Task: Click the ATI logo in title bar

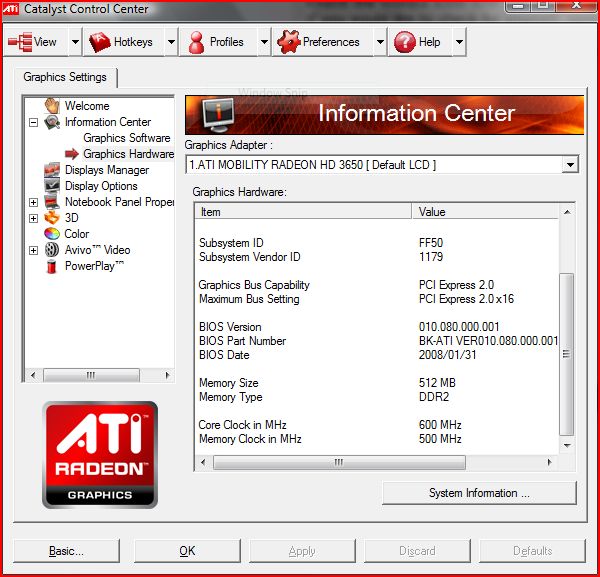Action: [x=11, y=8]
